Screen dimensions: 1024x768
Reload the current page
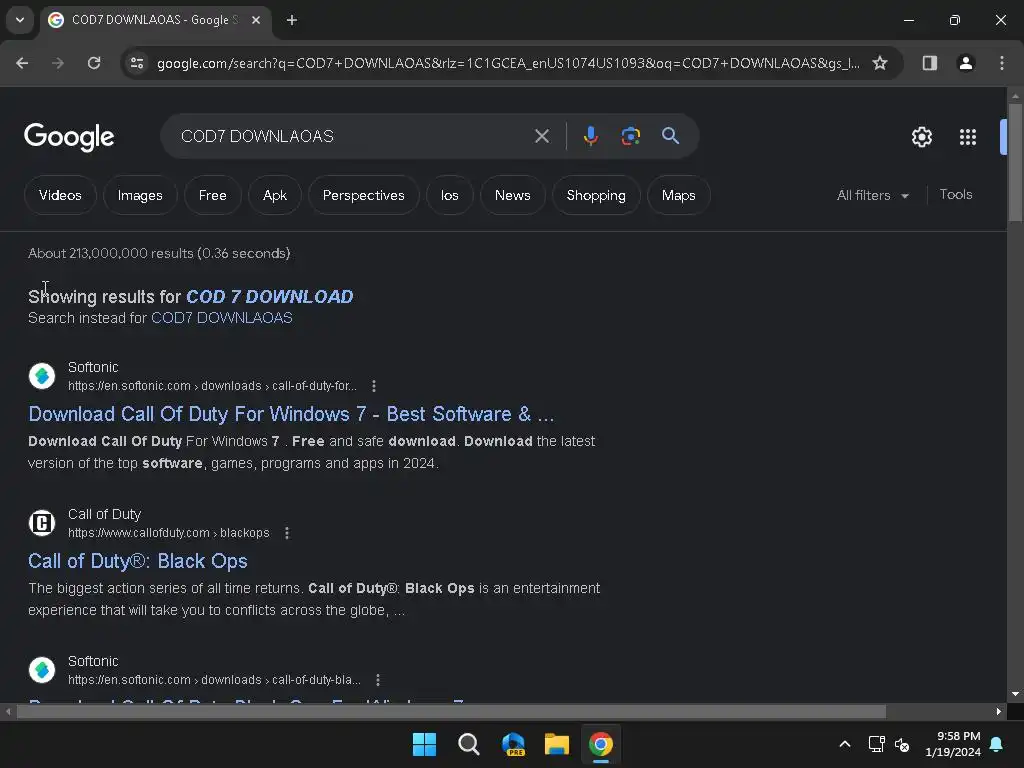coord(94,63)
